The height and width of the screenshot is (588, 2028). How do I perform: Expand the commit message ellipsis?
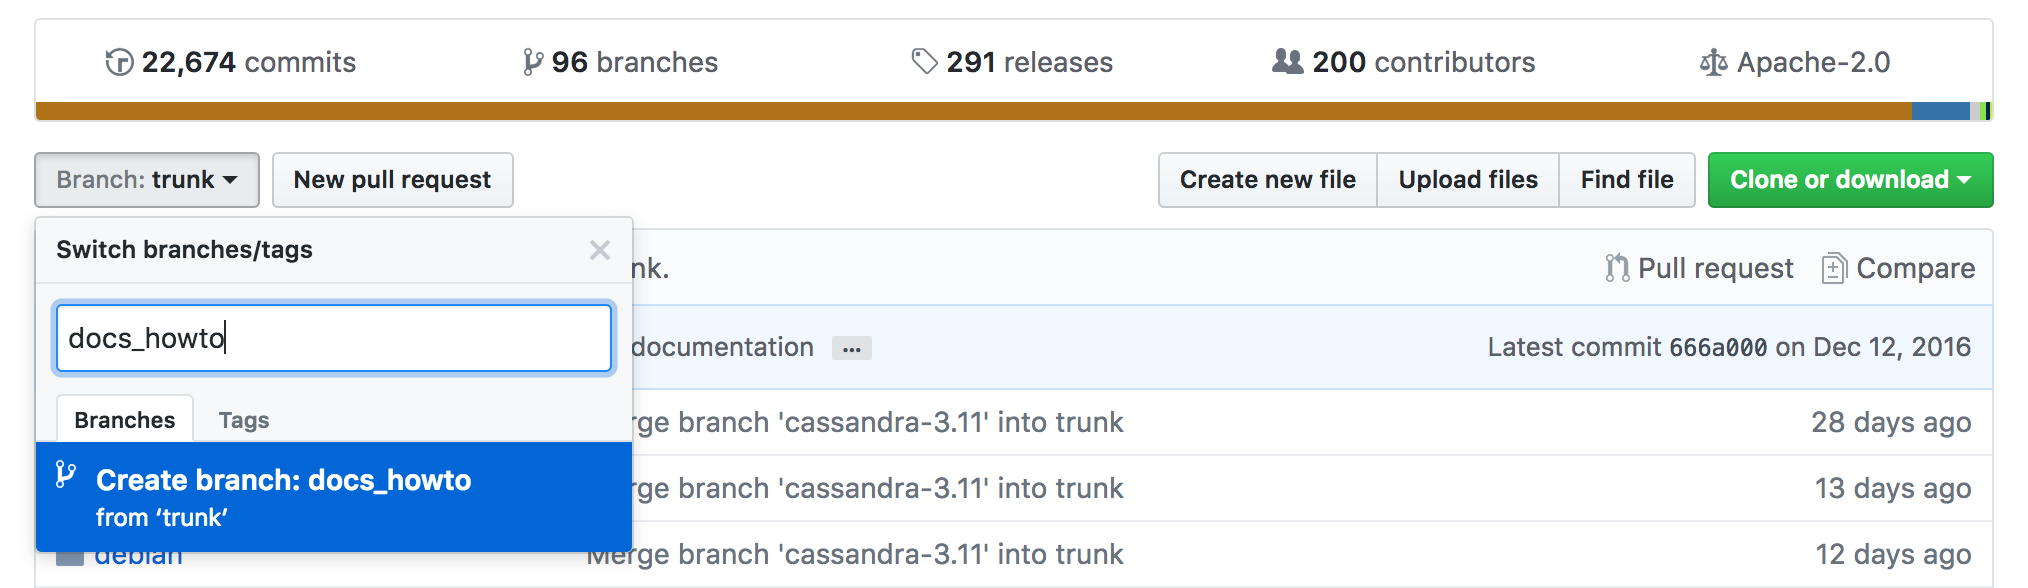click(x=852, y=349)
